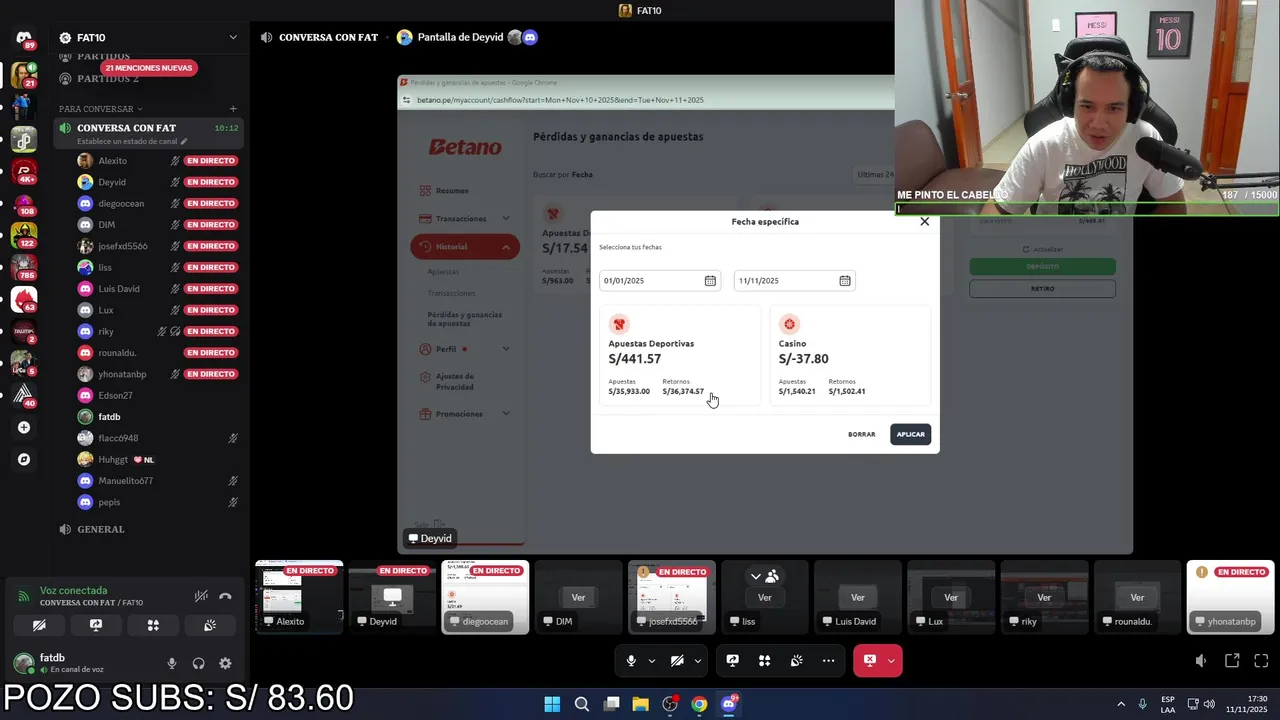The height and width of the screenshot is (720, 1280).
Task: Open Alexito stream thumbnail
Action: (299, 597)
